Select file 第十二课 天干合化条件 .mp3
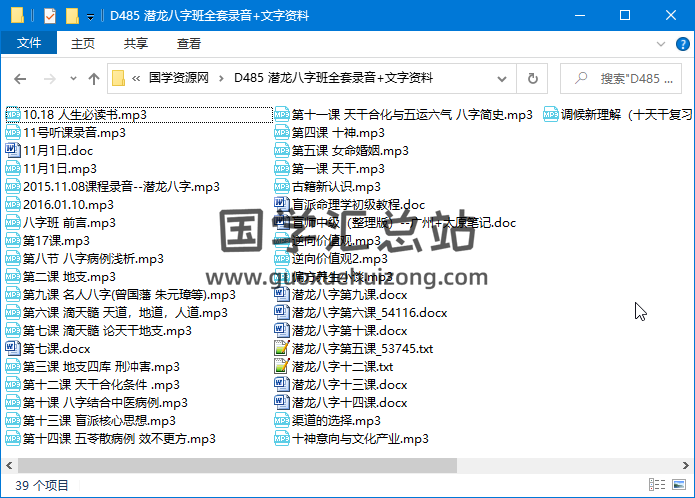Image resolution: width=695 pixels, height=498 pixels. click(93, 385)
